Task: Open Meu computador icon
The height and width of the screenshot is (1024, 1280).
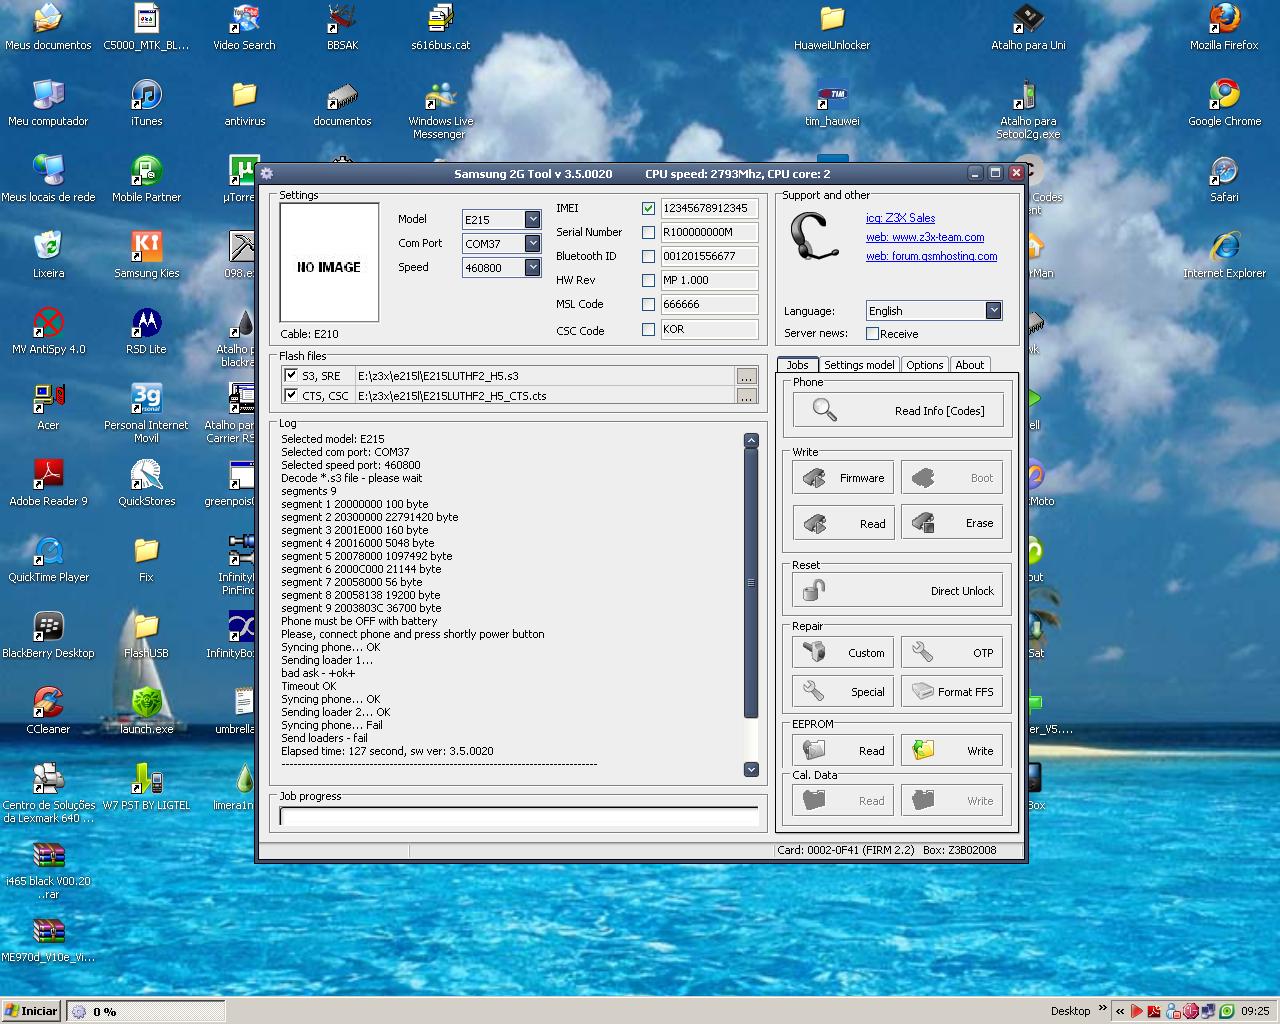Action: 48,103
